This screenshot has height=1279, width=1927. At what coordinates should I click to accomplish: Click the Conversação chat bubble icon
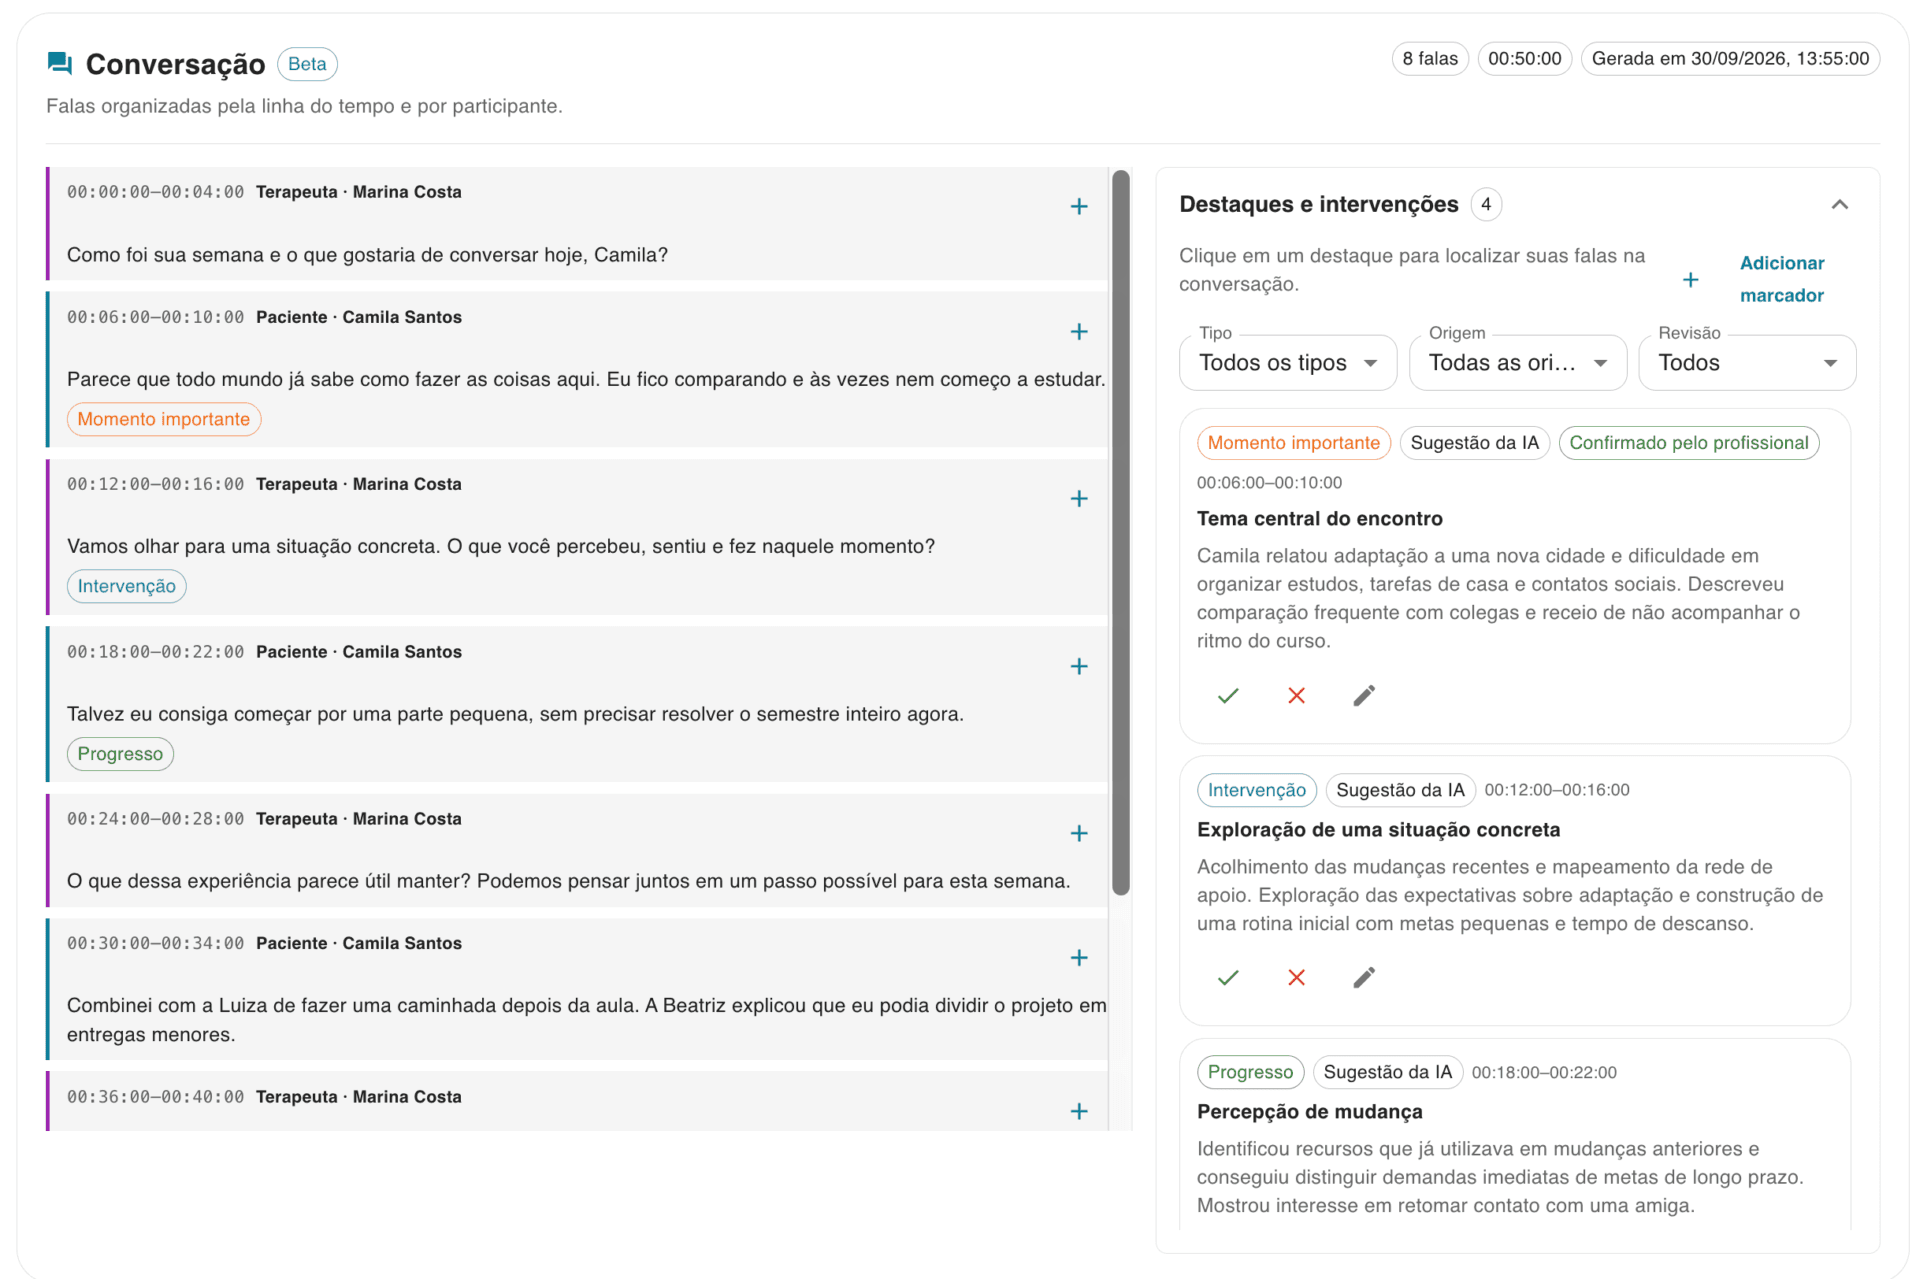60,64
